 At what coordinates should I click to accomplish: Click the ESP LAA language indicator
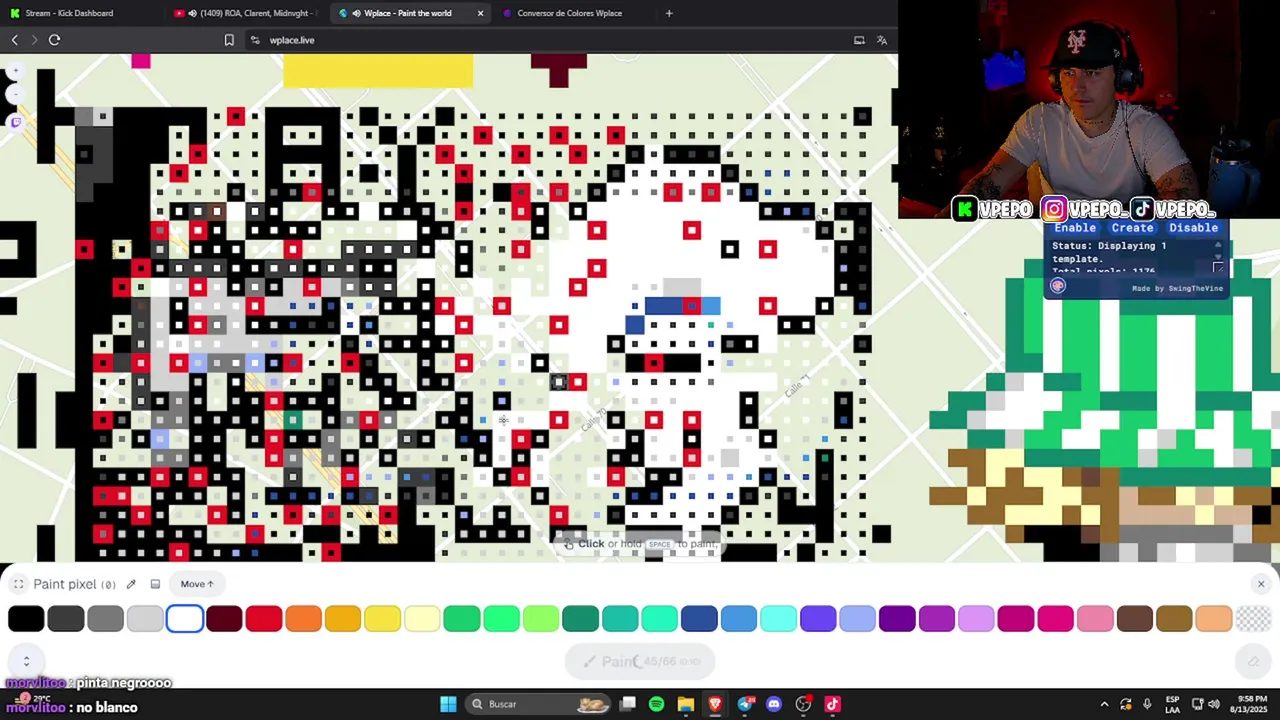pyautogui.click(x=1173, y=704)
